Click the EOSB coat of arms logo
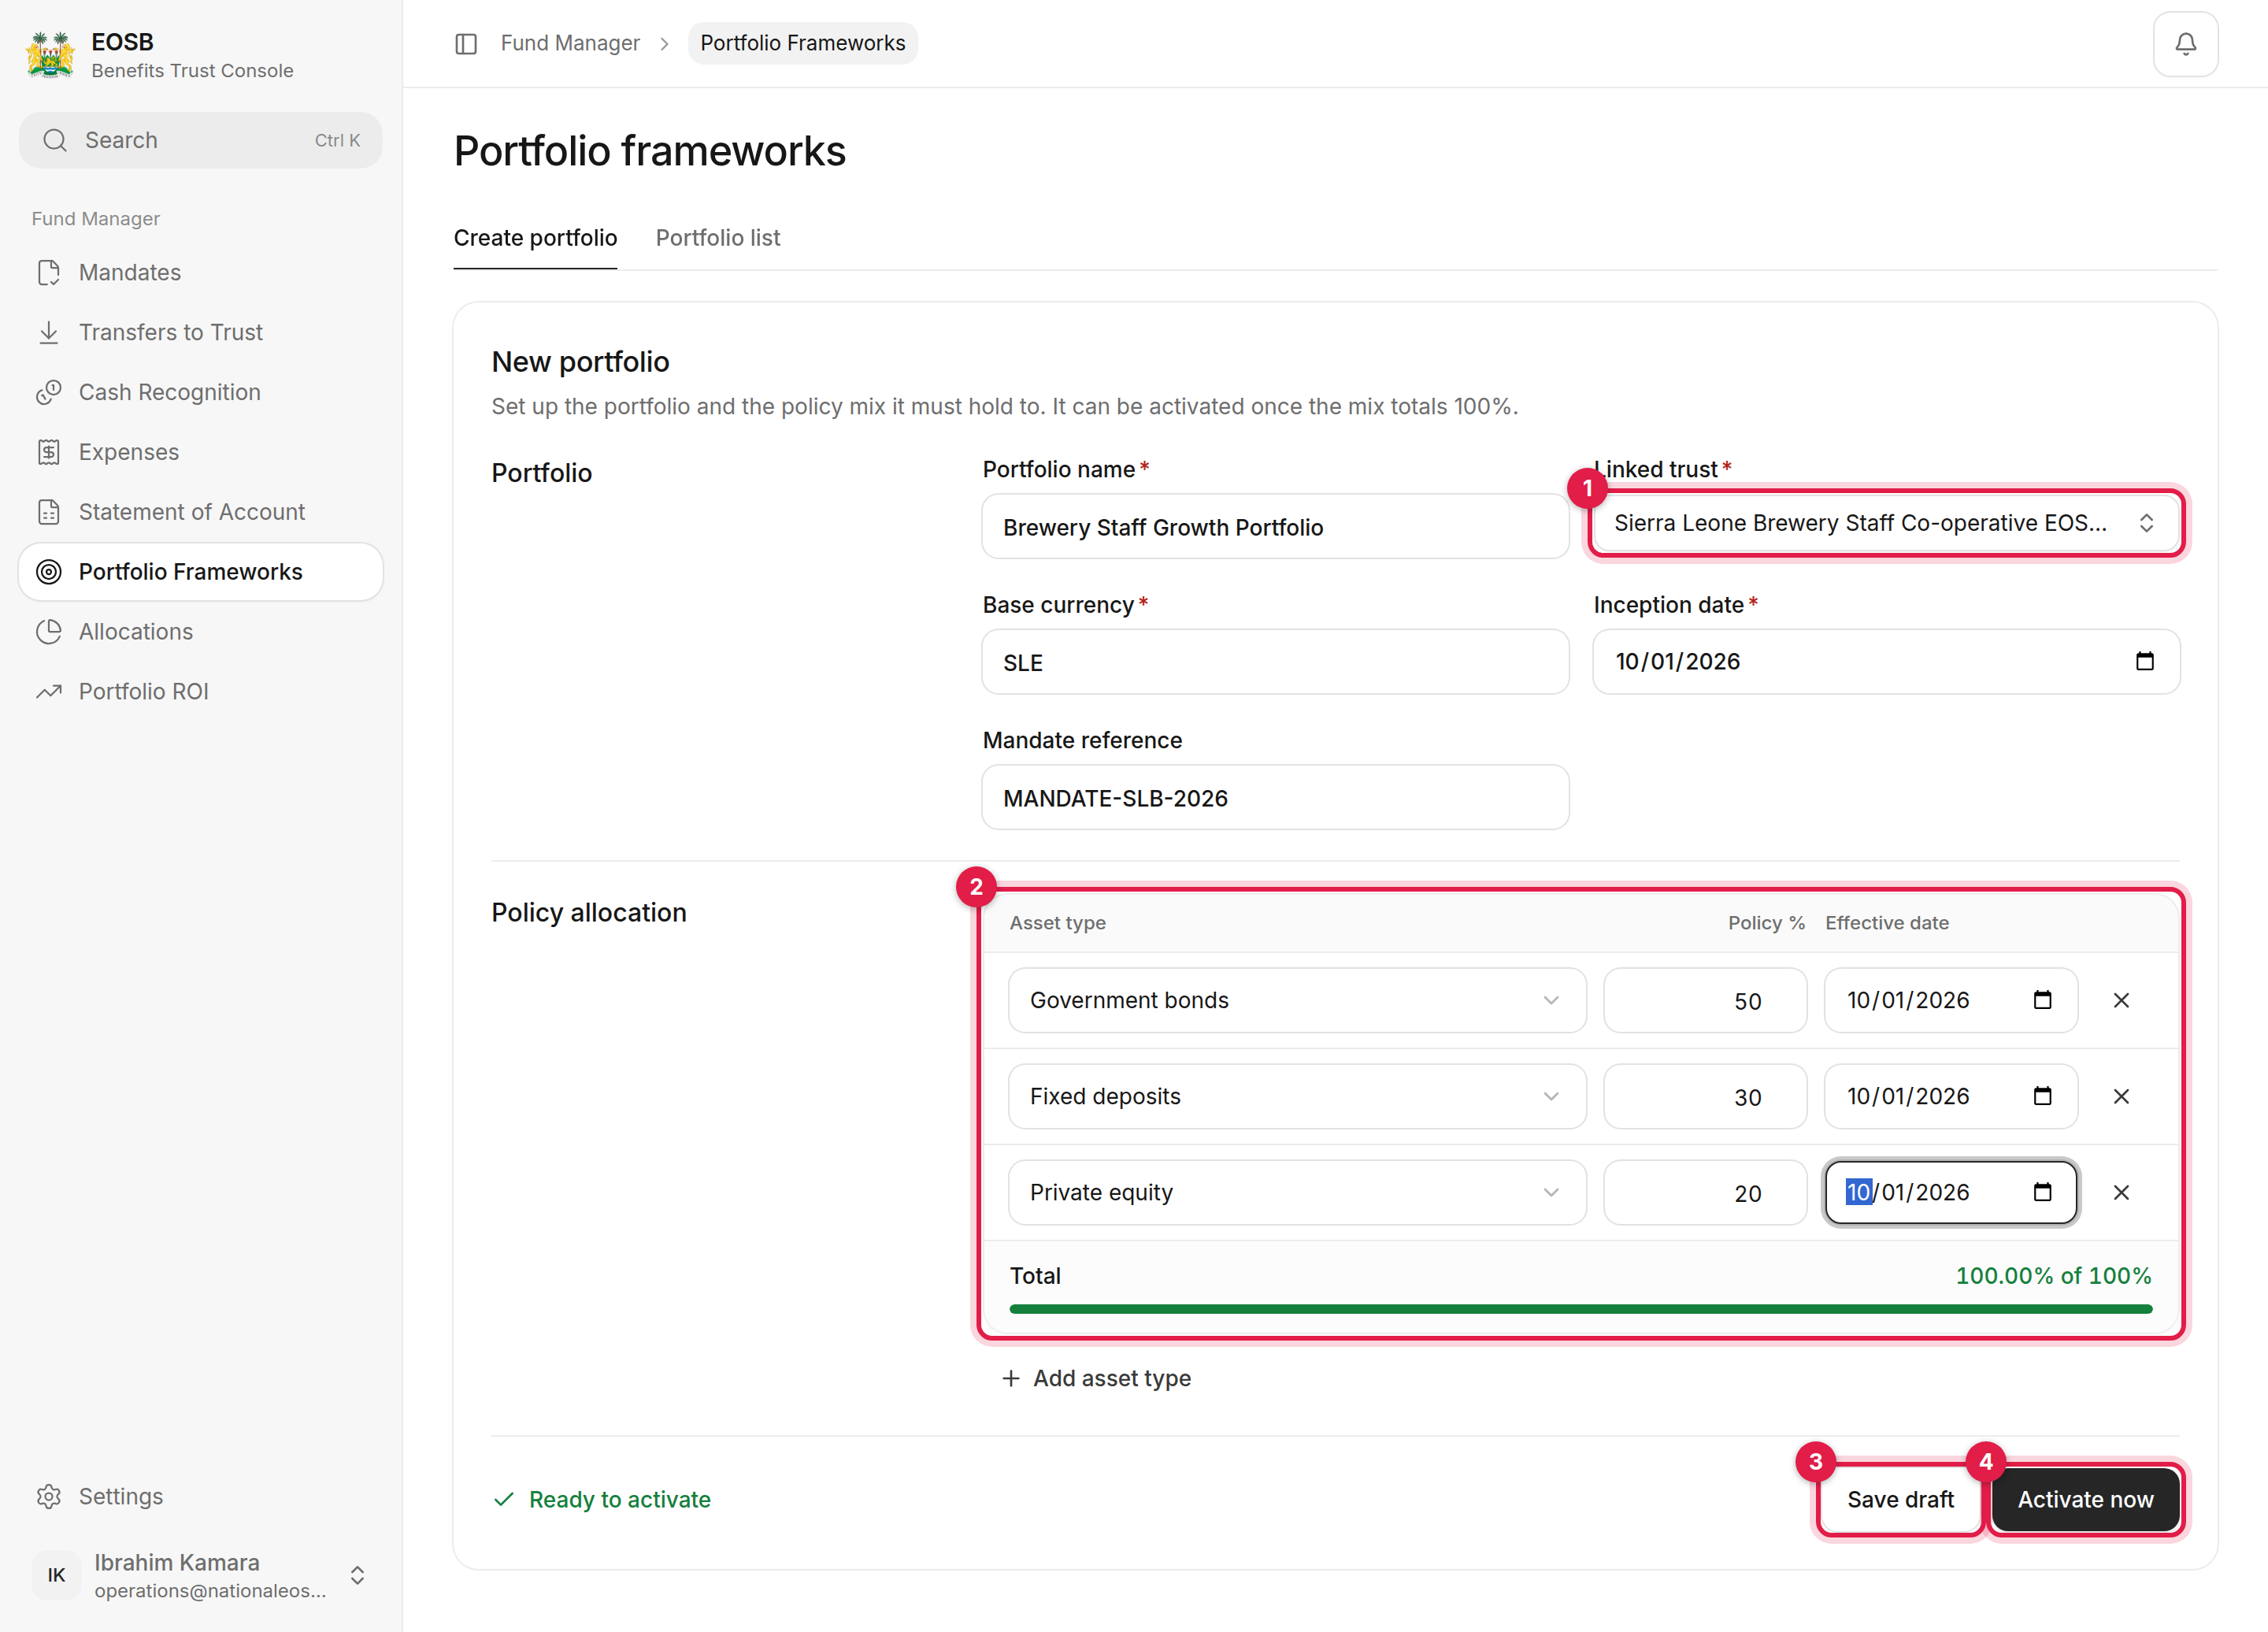Screen dimensions: 2268x1632 [50, 55]
